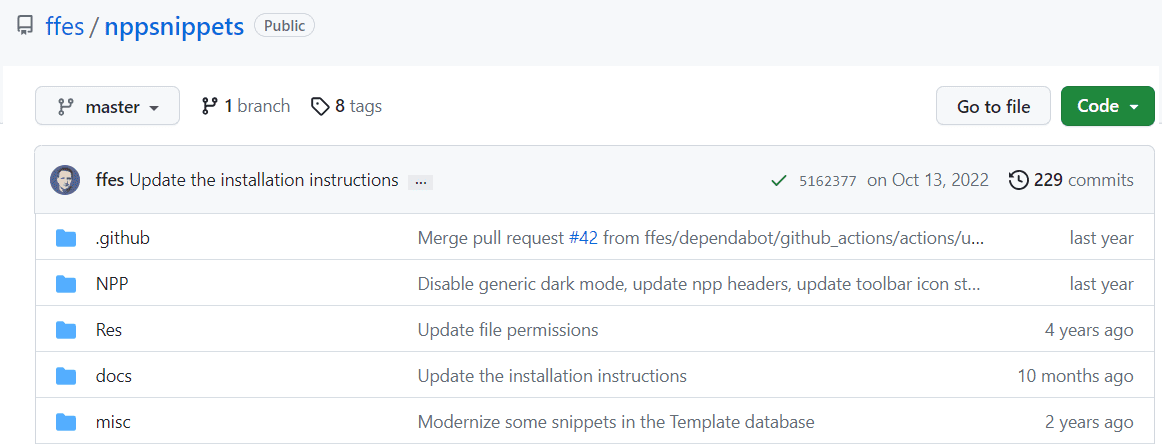This screenshot has height=444, width=1162.
Task: Click the Res folder icon
Action: click(x=66, y=330)
